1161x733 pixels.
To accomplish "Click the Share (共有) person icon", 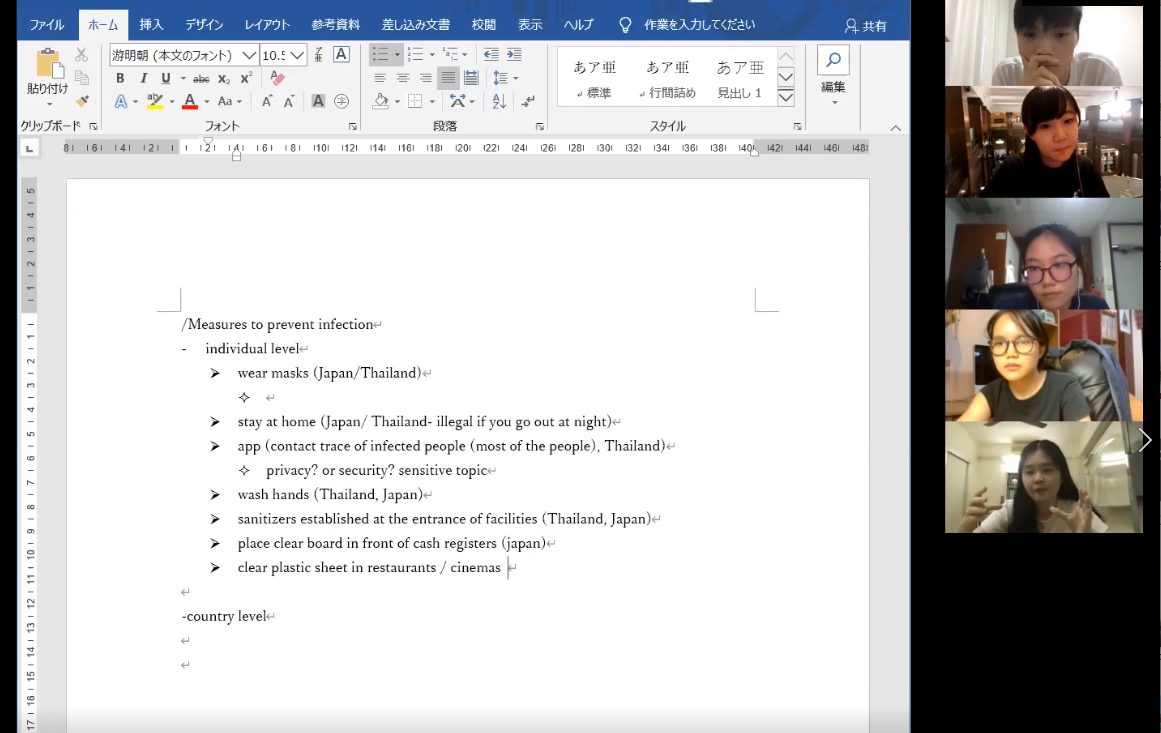I will pyautogui.click(x=851, y=26).
